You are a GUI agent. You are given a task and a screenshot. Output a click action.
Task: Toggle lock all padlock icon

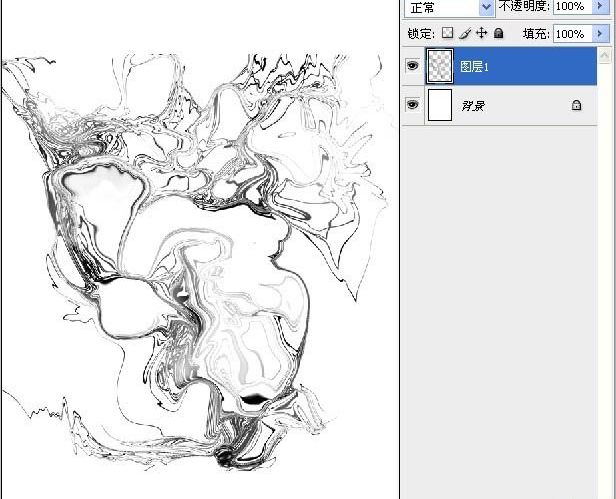click(x=499, y=33)
